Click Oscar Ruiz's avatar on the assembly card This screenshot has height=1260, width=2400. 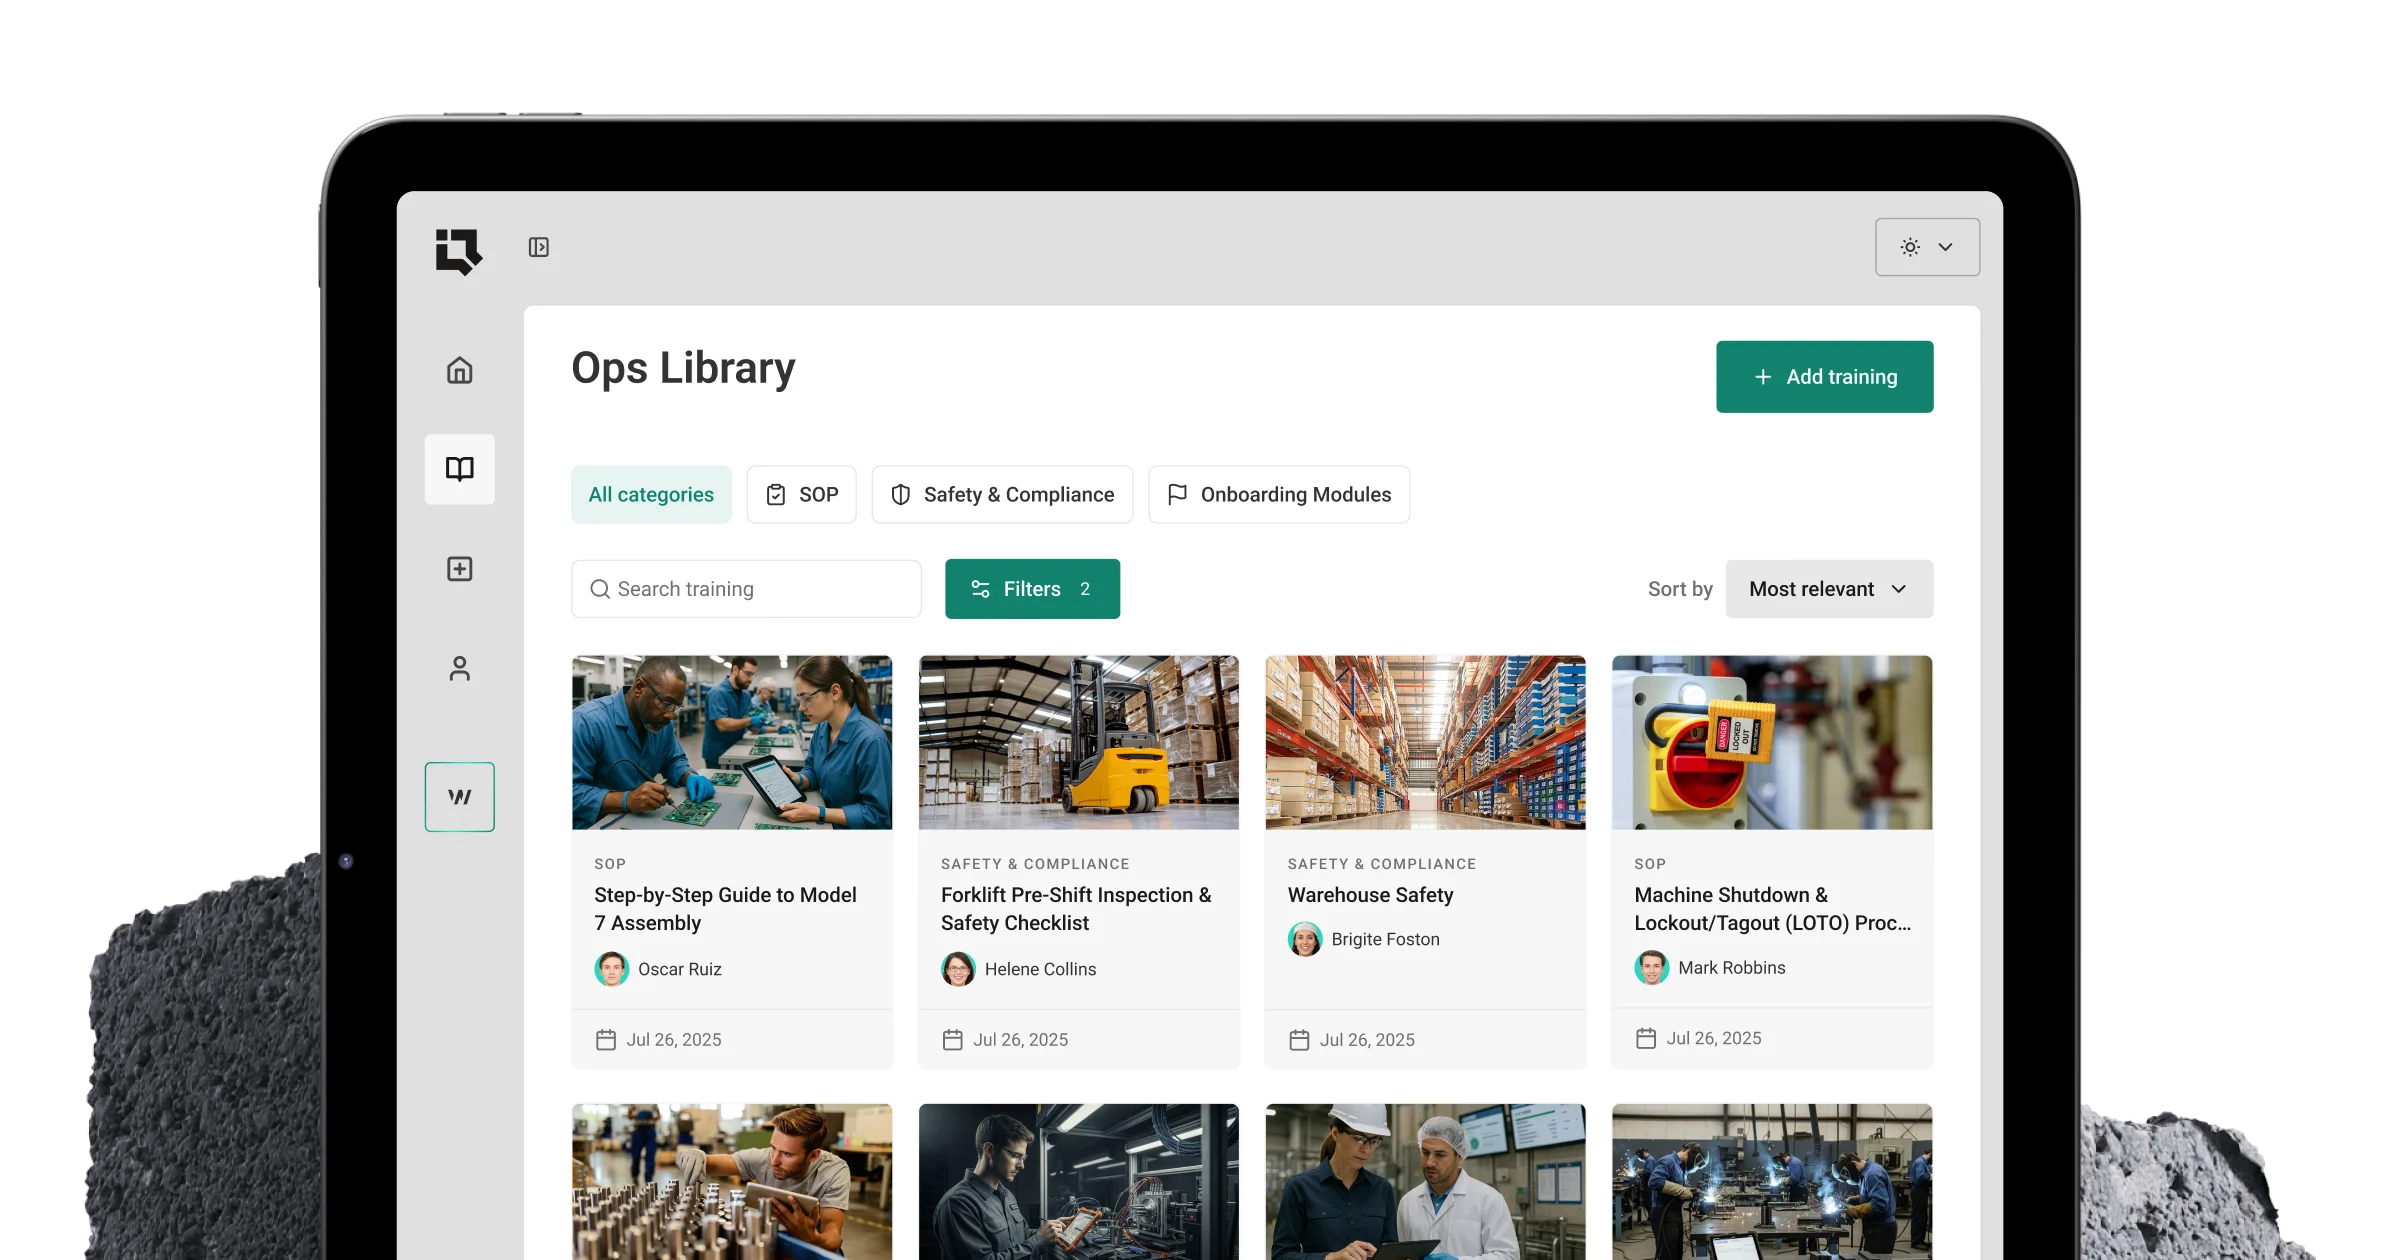(612, 968)
